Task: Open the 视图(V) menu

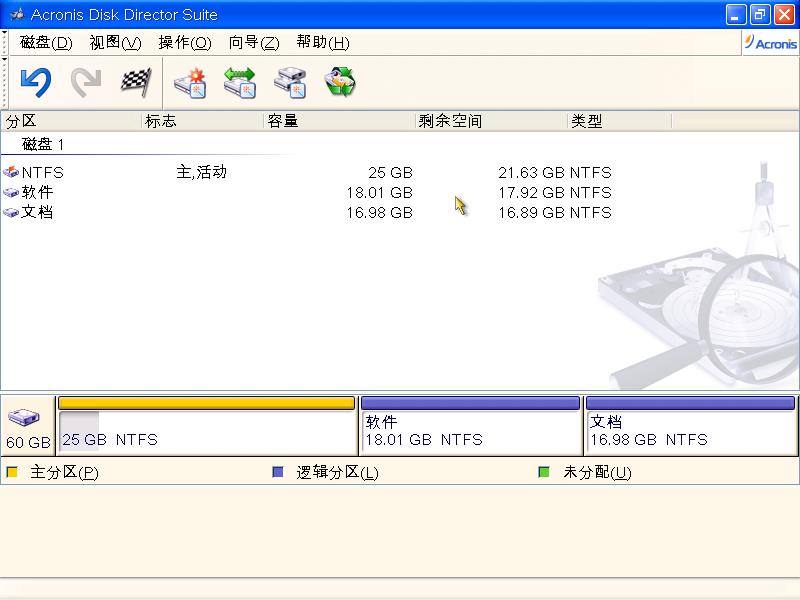Action: [115, 42]
